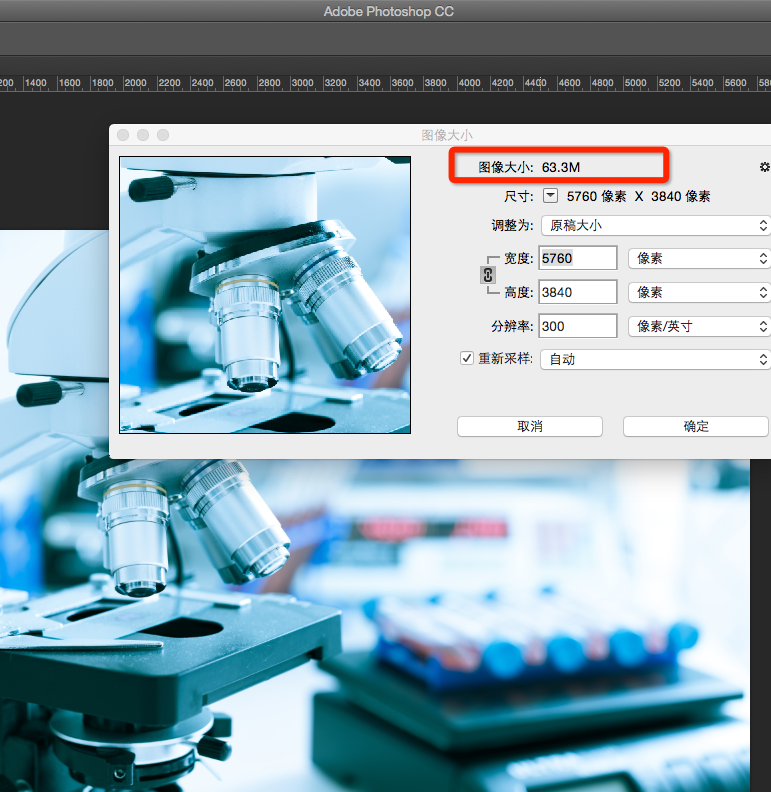This screenshot has height=792, width=771.
Task: Click the 图像大小 dialog title
Action: tap(447, 135)
